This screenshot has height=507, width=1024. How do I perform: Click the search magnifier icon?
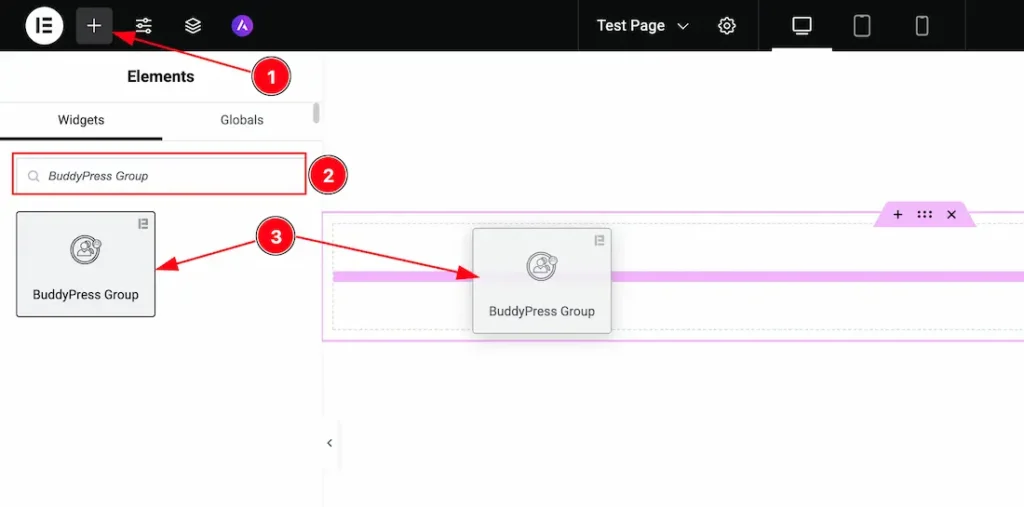(x=33, y=176)
